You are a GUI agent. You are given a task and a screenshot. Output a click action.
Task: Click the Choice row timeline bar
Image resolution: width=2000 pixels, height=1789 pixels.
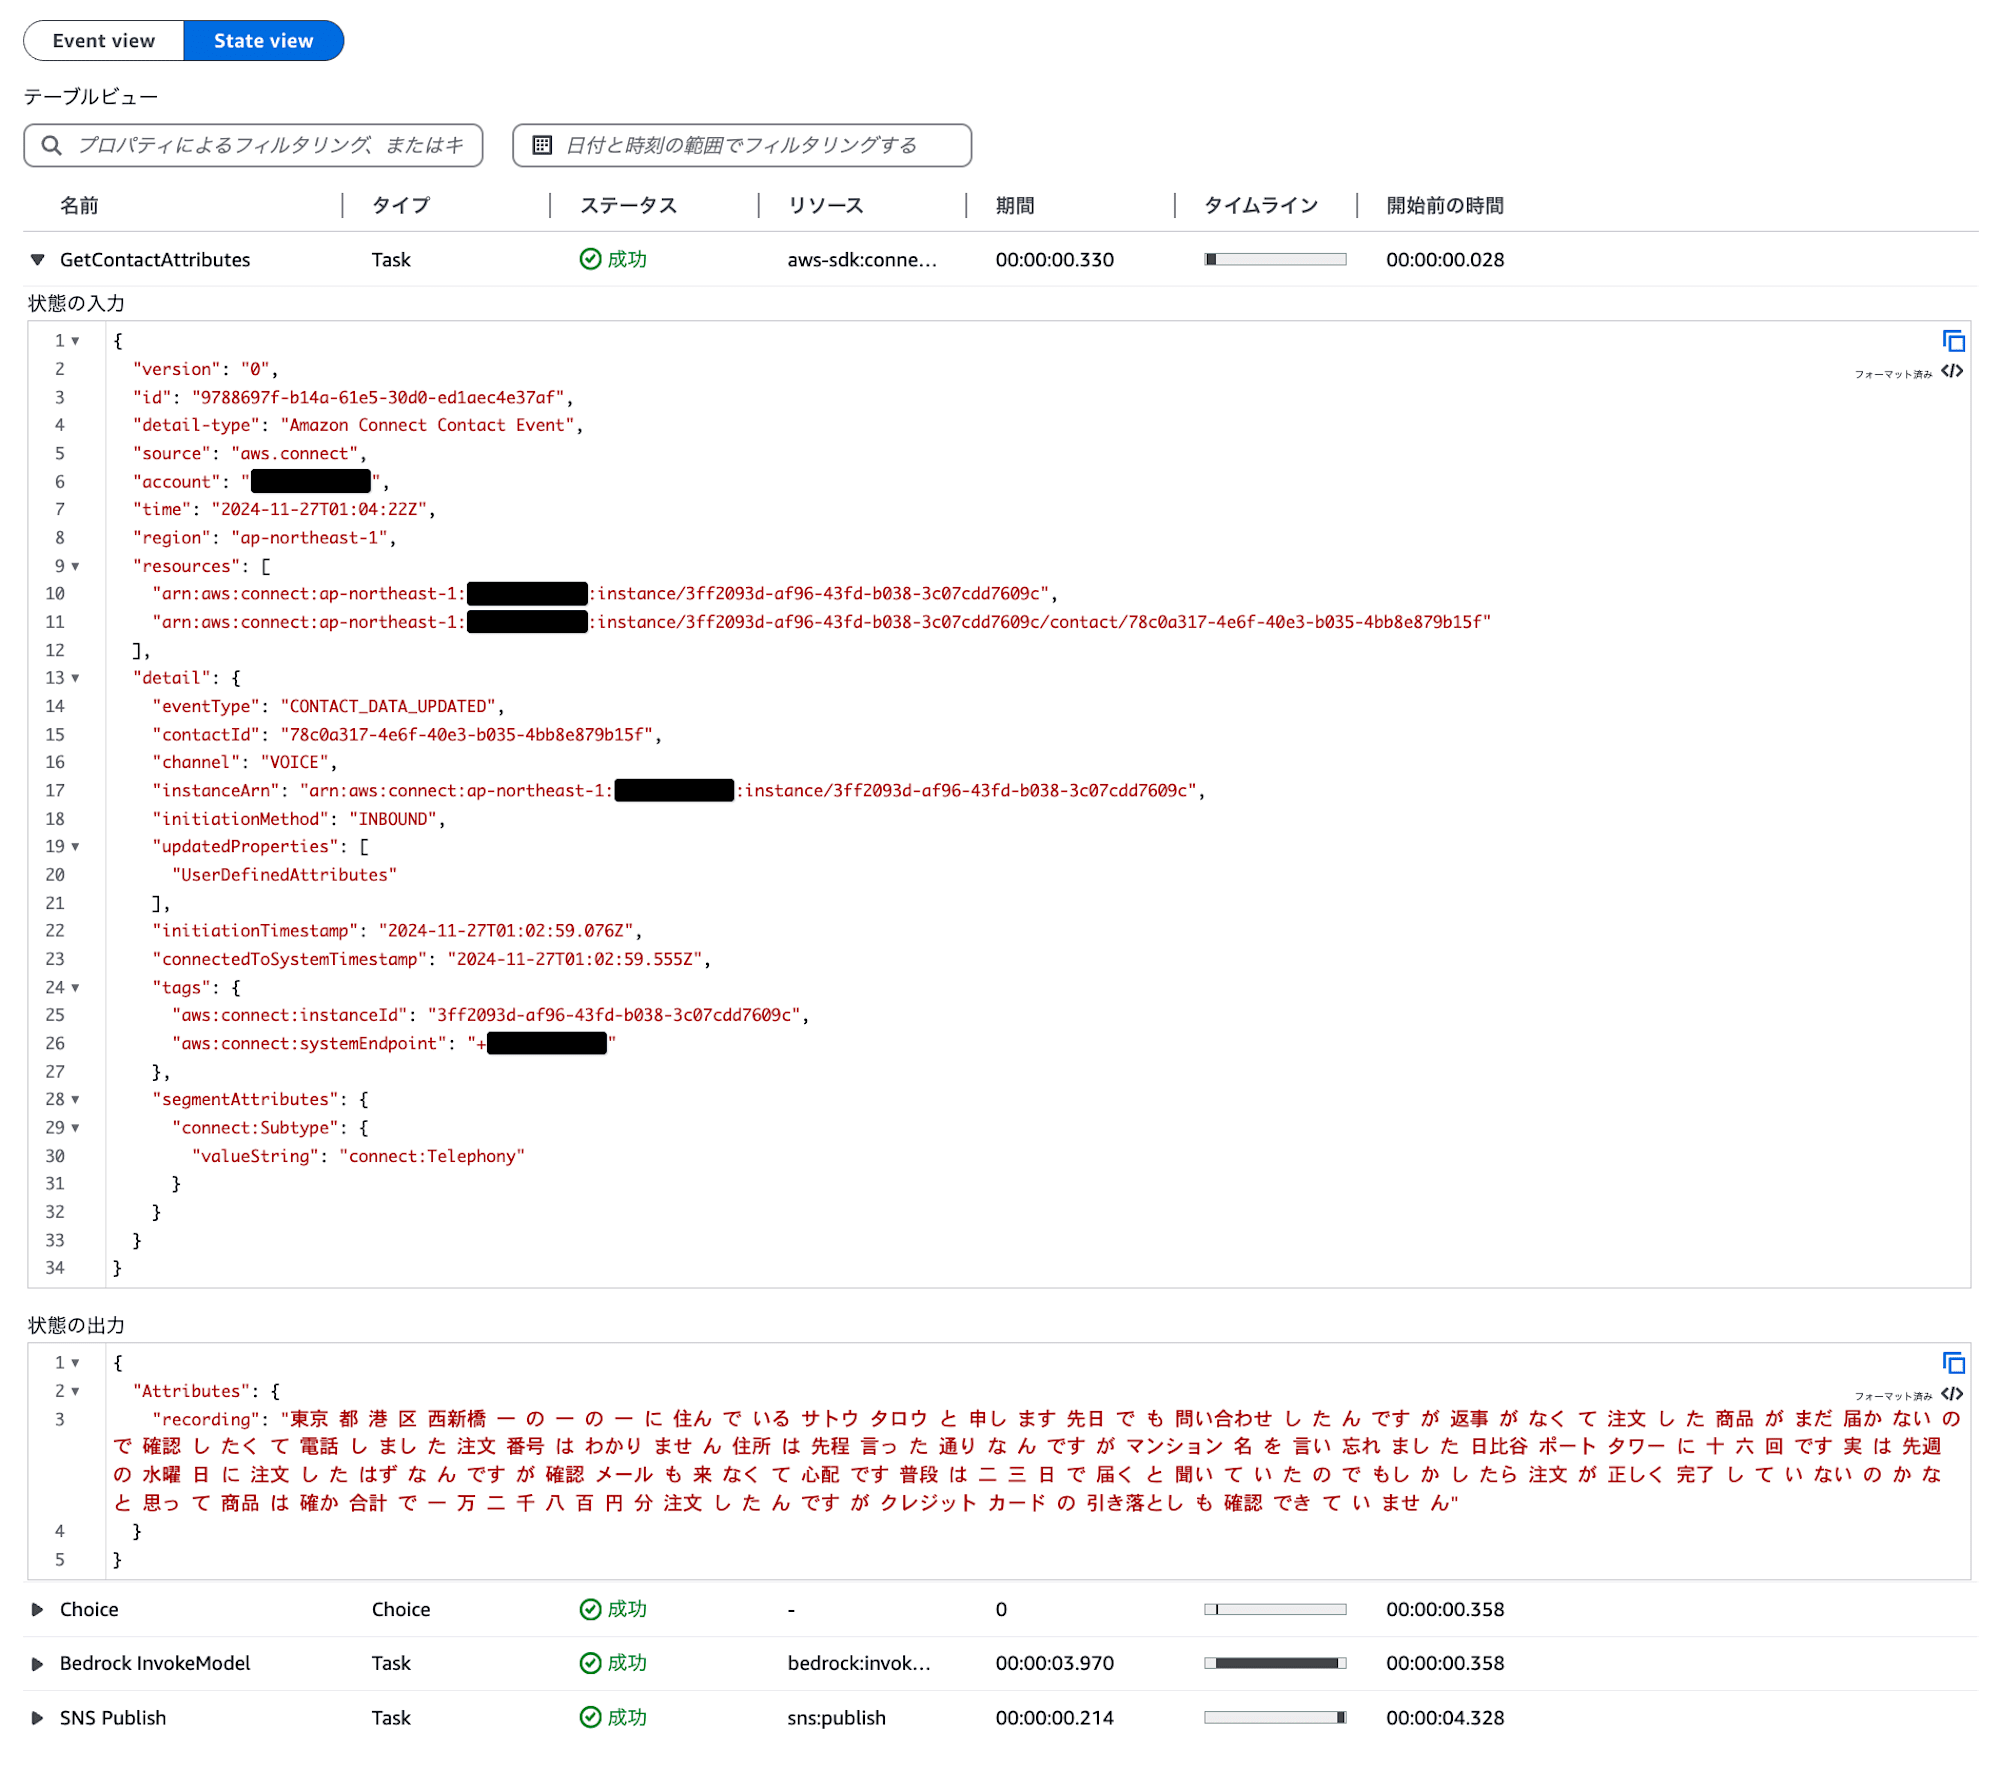pyautogui.click(x=1275, y=1609)
